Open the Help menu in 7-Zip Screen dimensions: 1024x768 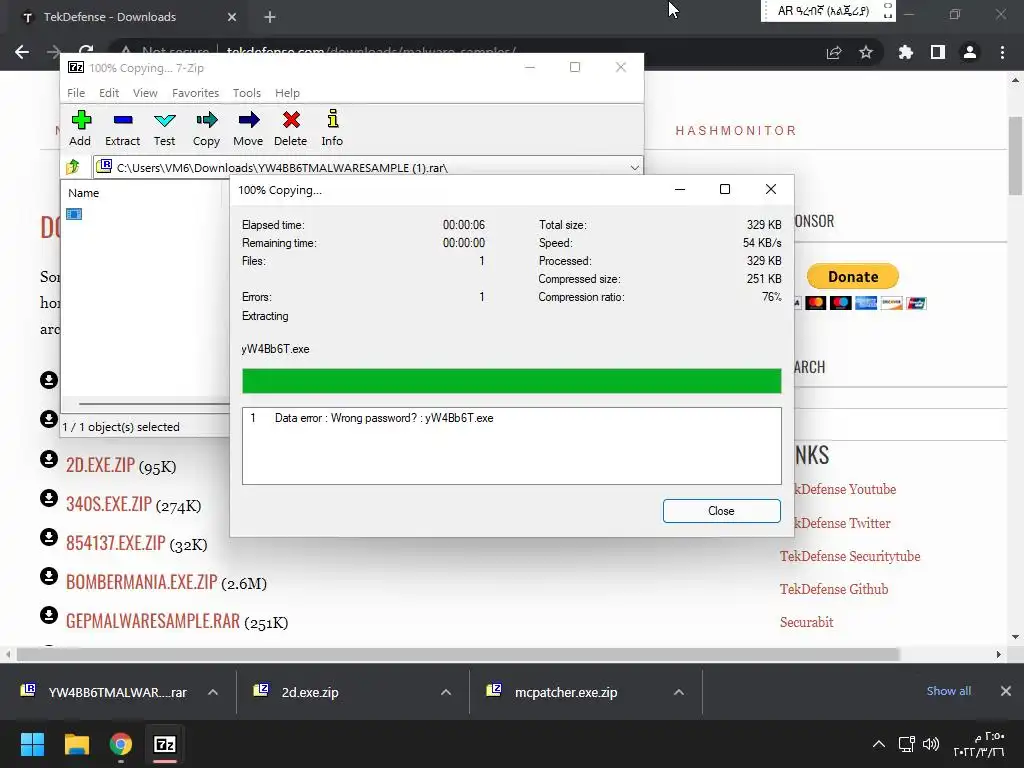point(287,93)
